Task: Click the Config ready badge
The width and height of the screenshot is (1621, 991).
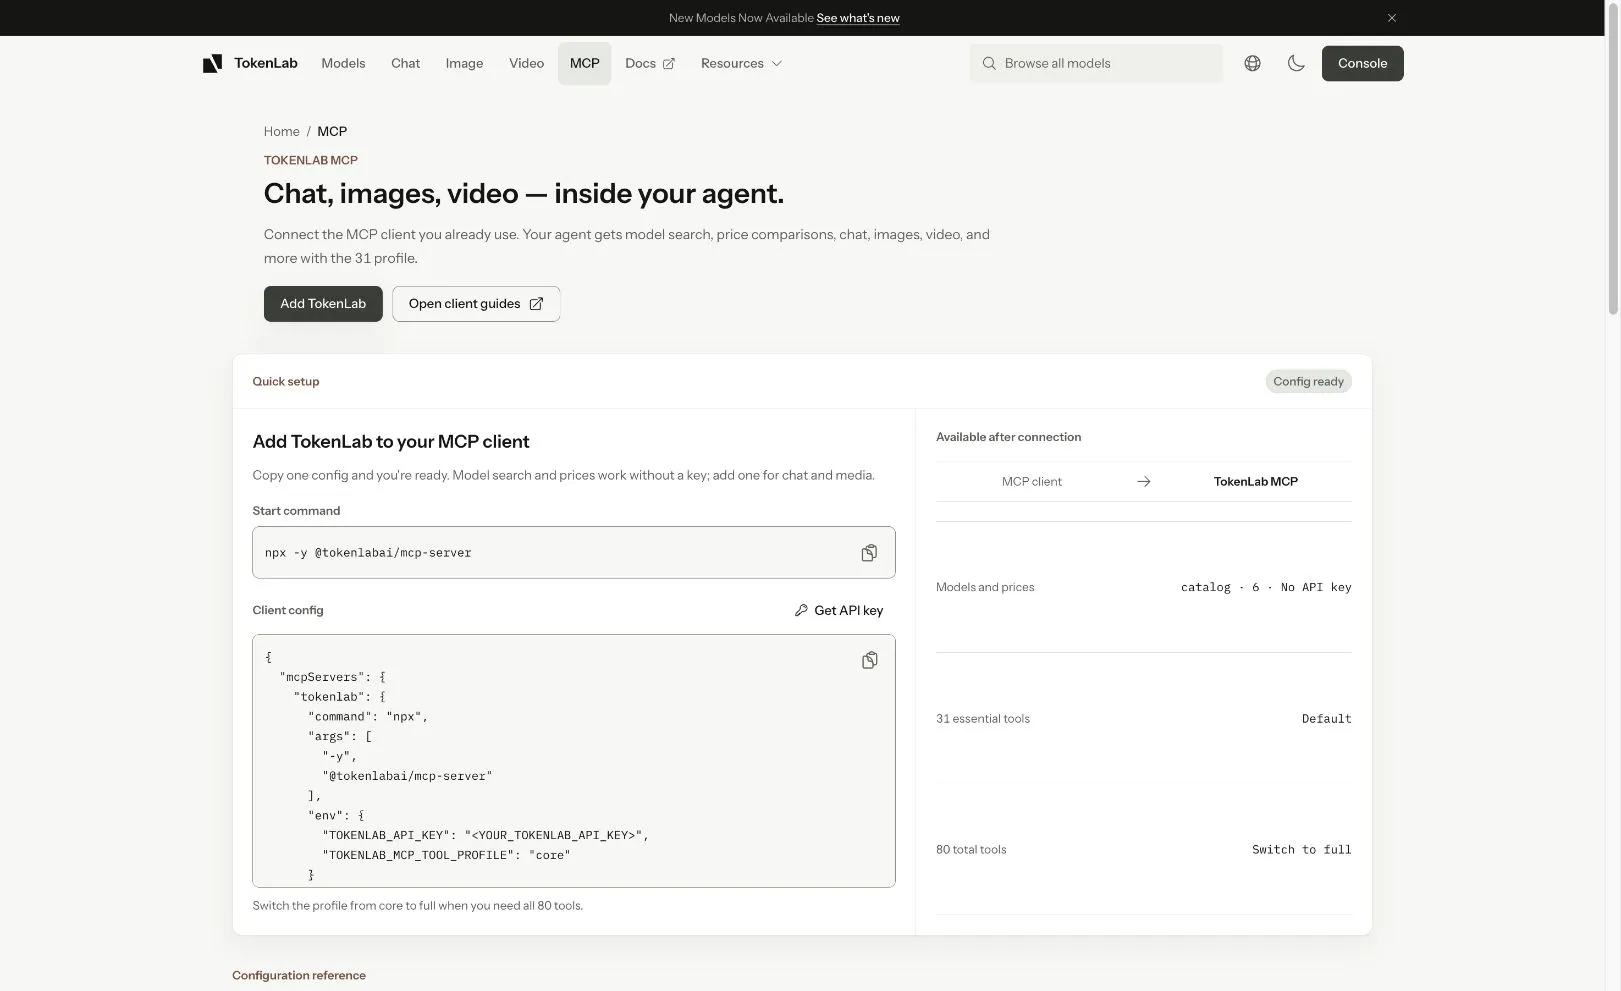Action: click(x=1308, y=381)
